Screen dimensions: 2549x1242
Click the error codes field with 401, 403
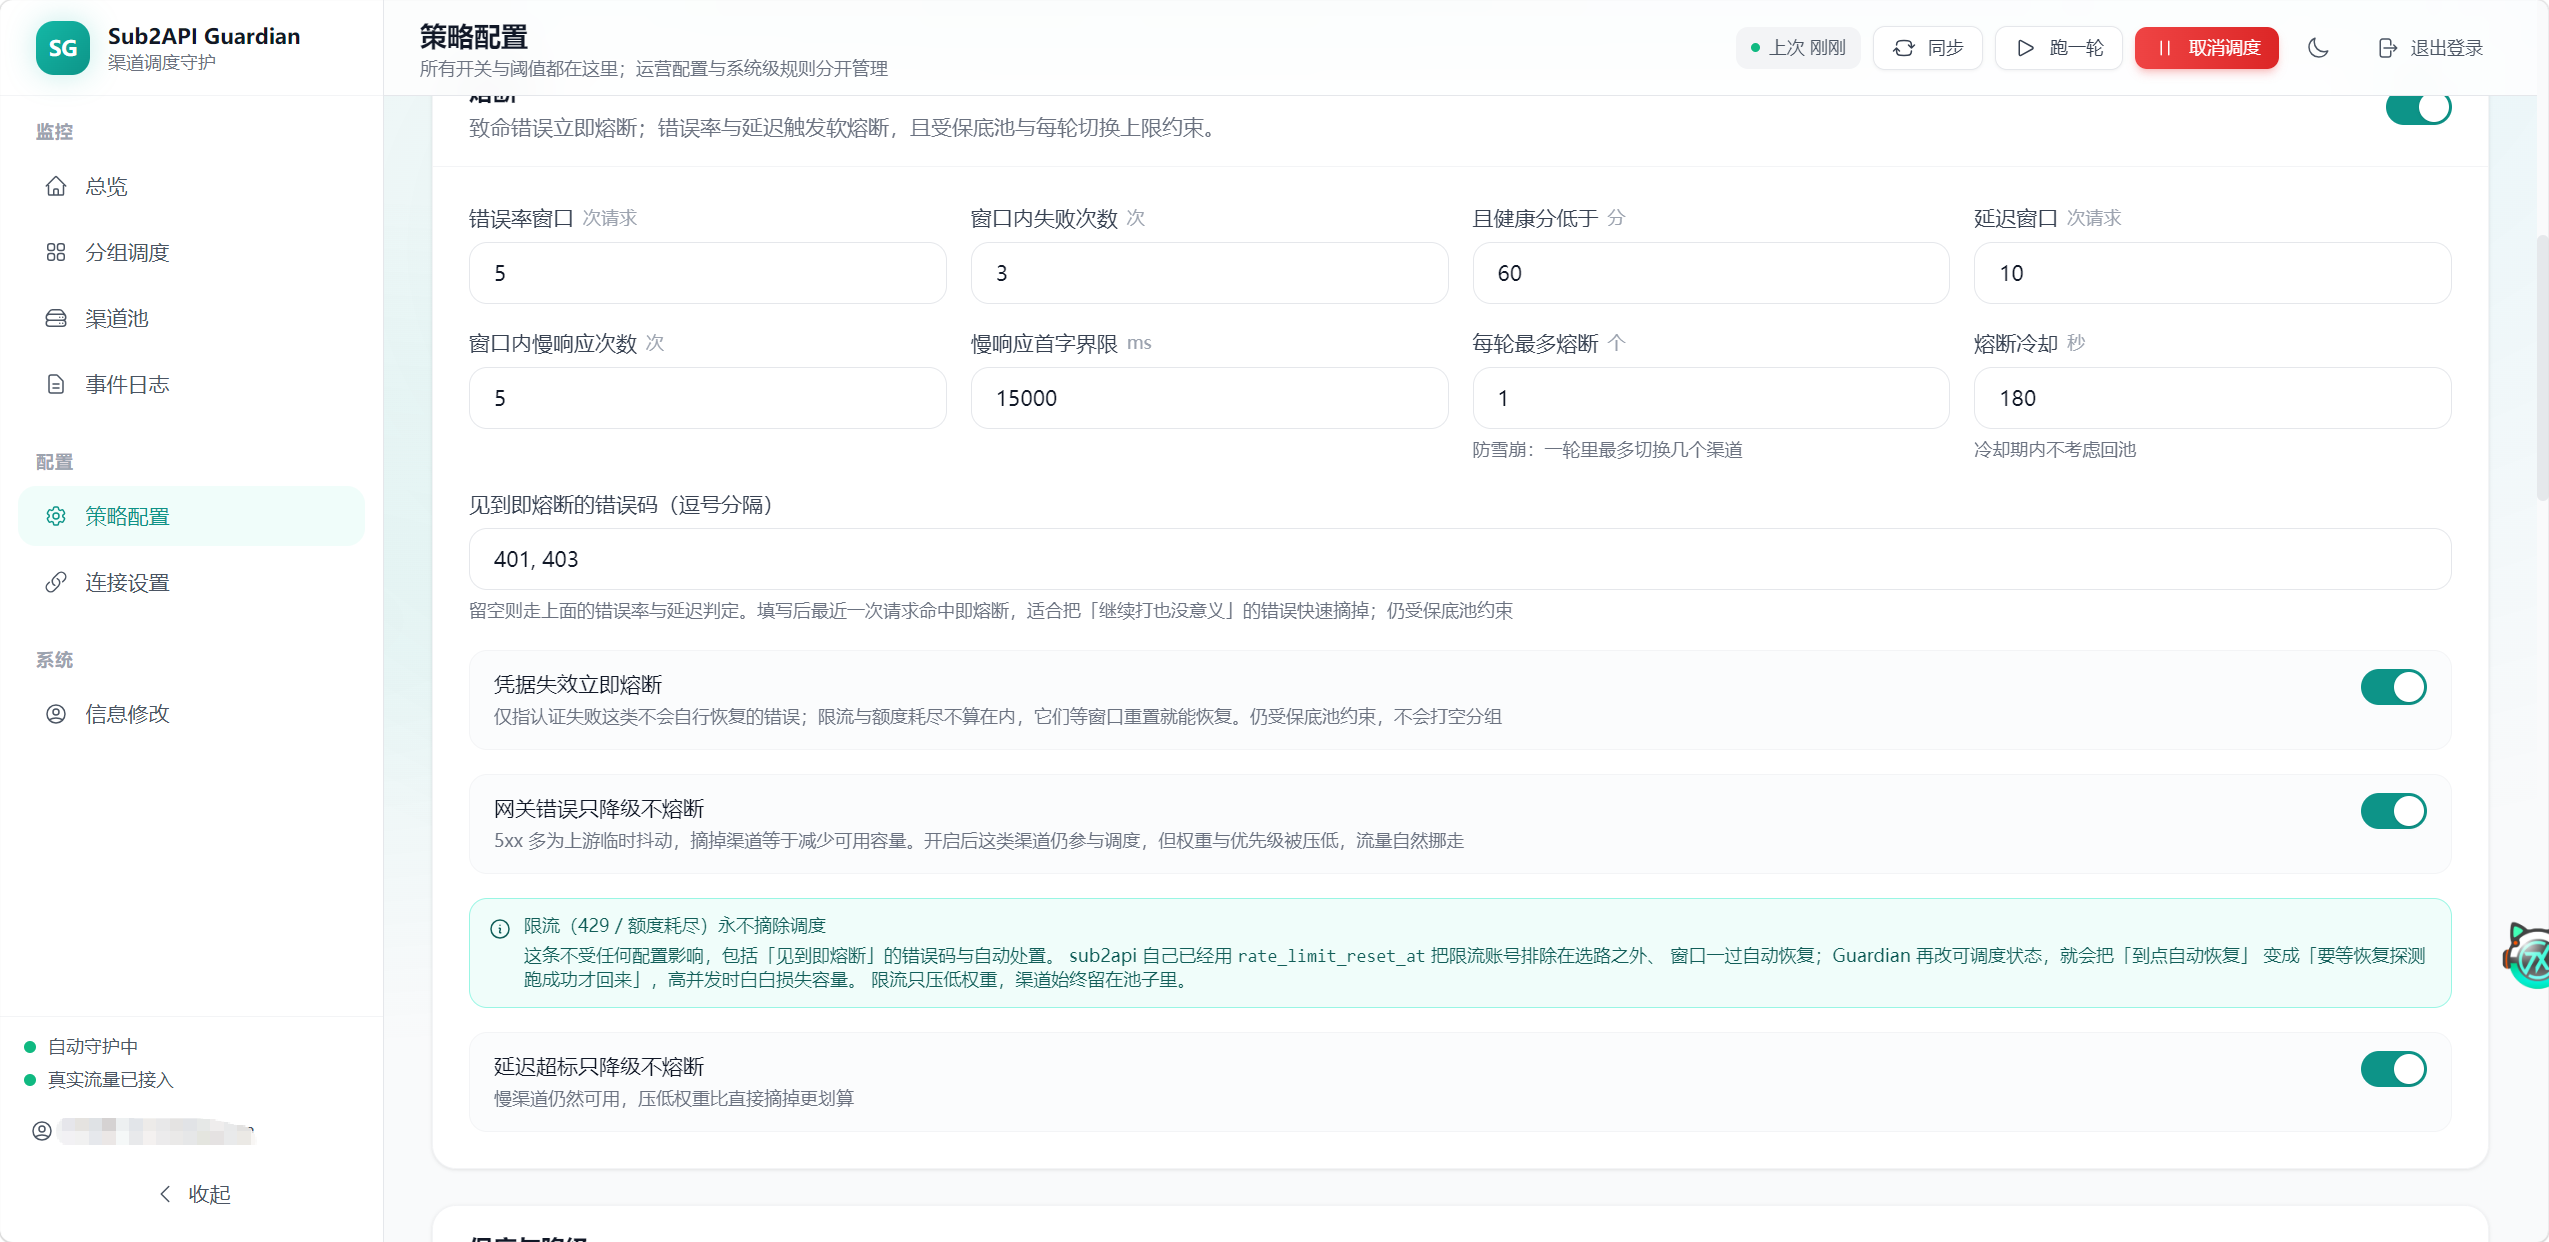1460,560
